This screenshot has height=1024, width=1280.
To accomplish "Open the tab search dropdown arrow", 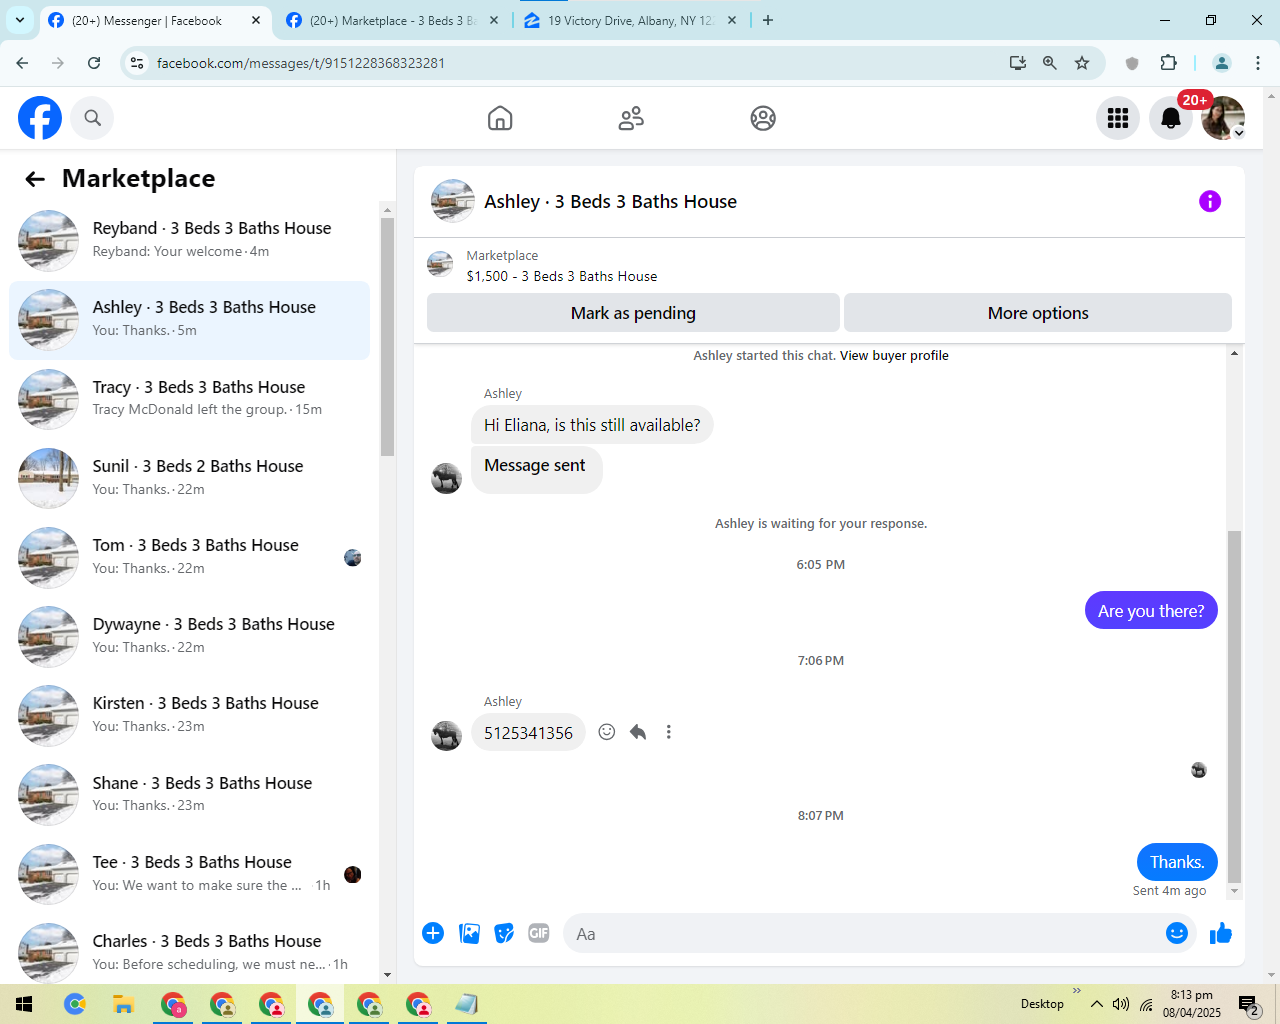I will [20, 20].
